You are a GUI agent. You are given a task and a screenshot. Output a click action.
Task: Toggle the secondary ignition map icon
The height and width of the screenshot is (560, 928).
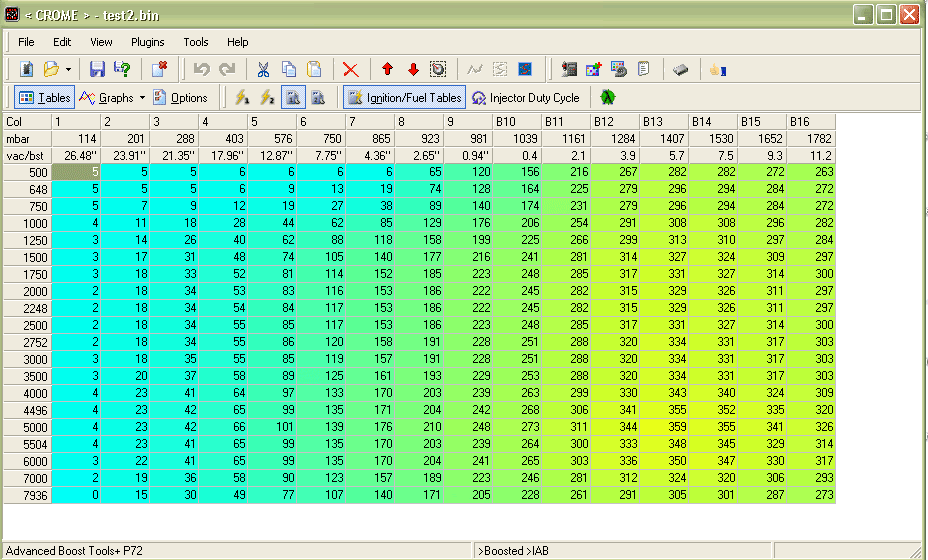[318, 98]
